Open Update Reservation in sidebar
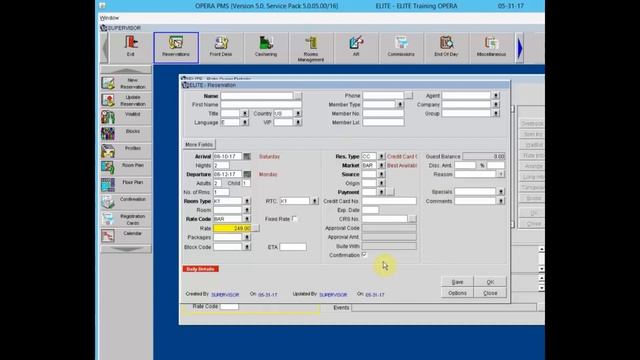Screen dimensions: 640x360 126,100
